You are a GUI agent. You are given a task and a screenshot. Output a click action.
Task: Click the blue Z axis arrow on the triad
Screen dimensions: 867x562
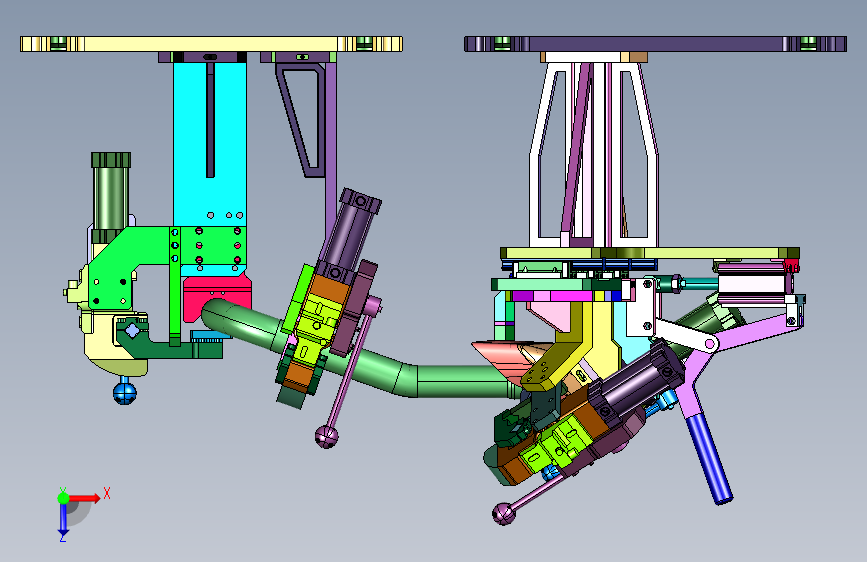point(63,519)
